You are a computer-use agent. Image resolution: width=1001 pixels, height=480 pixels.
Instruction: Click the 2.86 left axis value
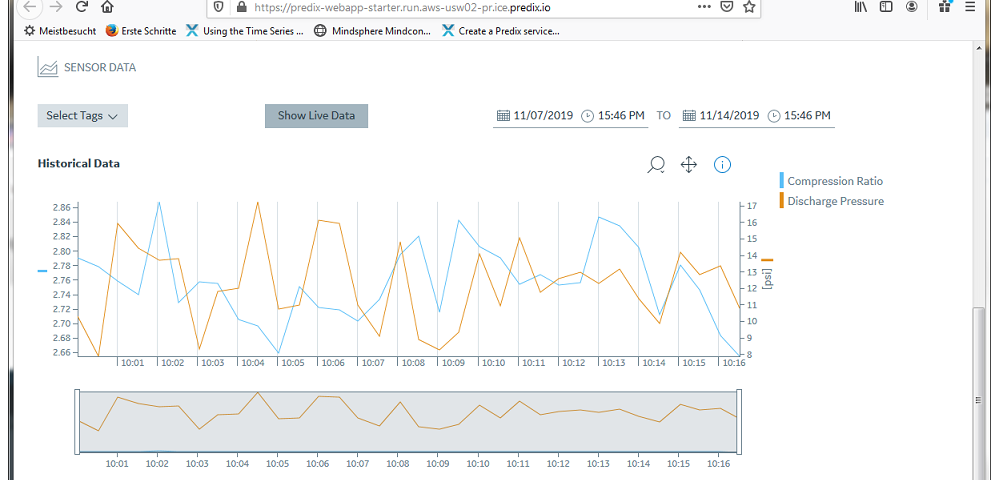[x=61, y=207]
